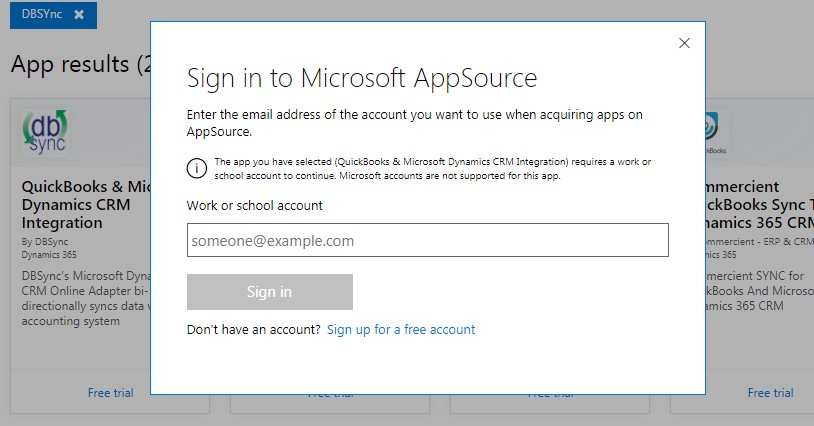This screenshot has height=426, width=814.
Task: Remove the DBSync search filter tag
Action: (x=79, y=15)
